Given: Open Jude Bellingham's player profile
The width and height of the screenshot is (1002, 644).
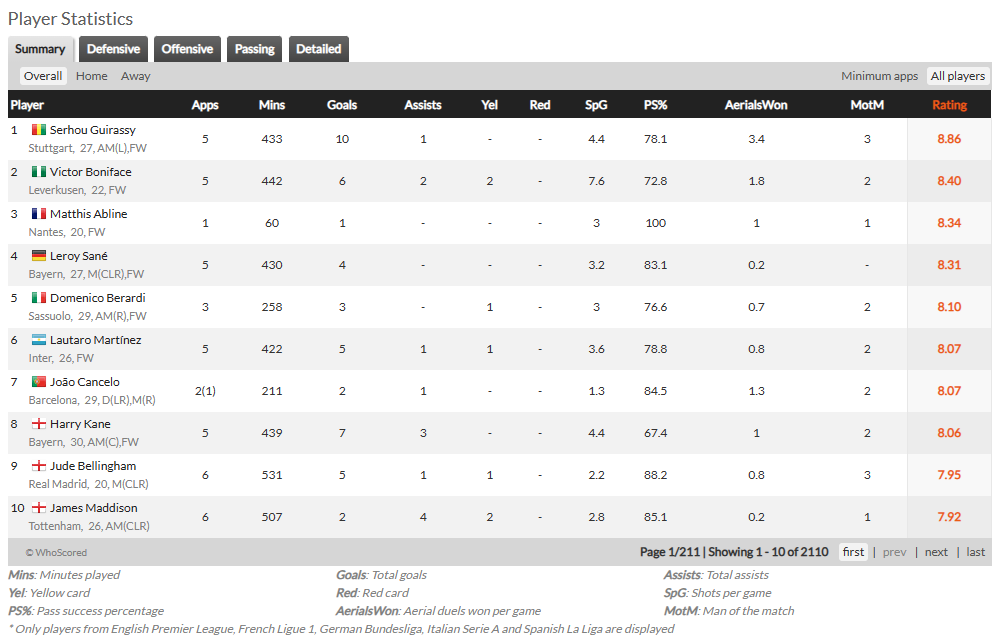Looking at the screenshot, I should (x=93, y=466).
